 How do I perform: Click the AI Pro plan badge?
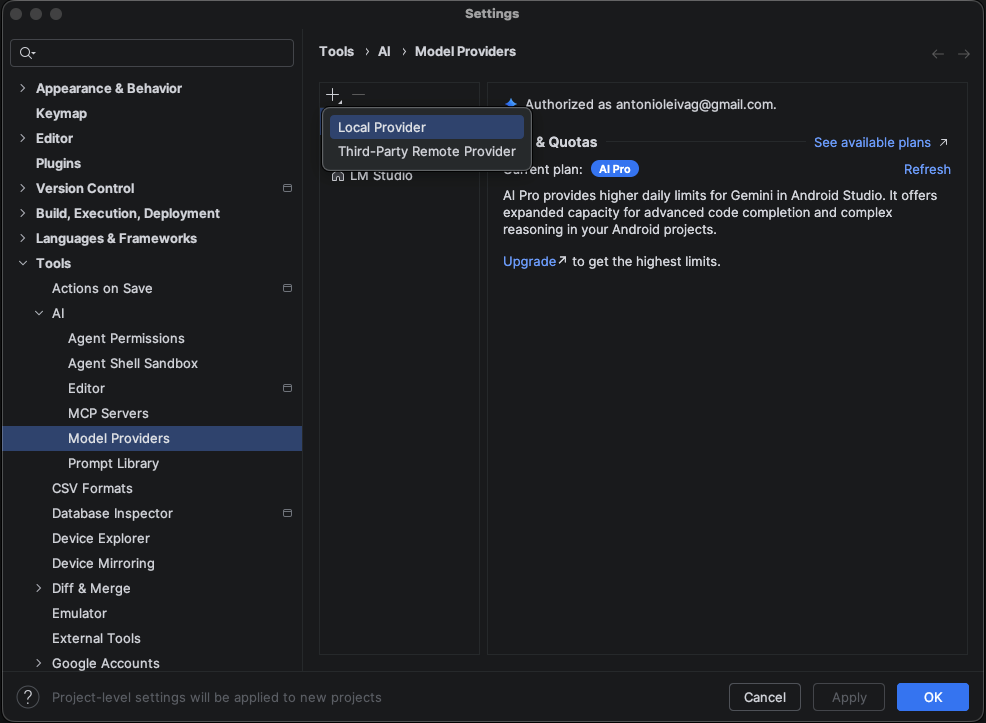tap(614, 169)
